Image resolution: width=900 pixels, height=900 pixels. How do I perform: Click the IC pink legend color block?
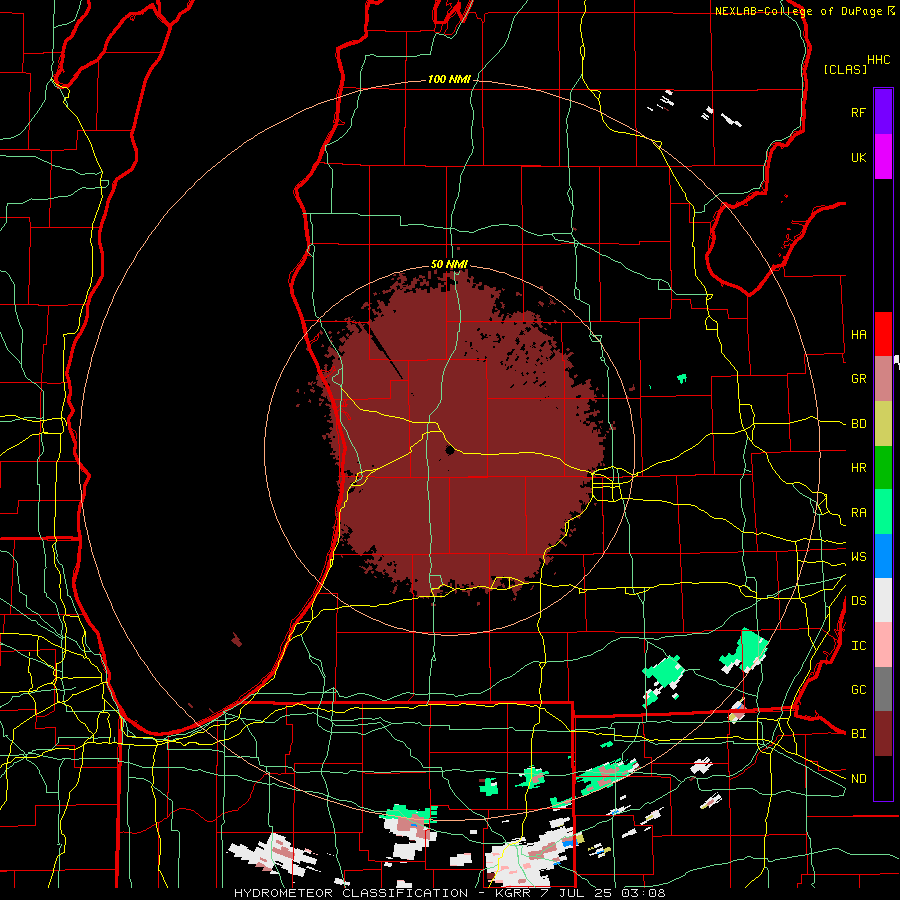(883, 645)
